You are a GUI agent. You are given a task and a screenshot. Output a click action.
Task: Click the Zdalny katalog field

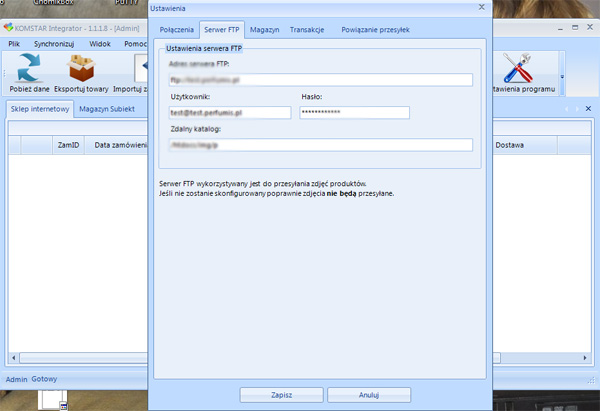point(321,145)
